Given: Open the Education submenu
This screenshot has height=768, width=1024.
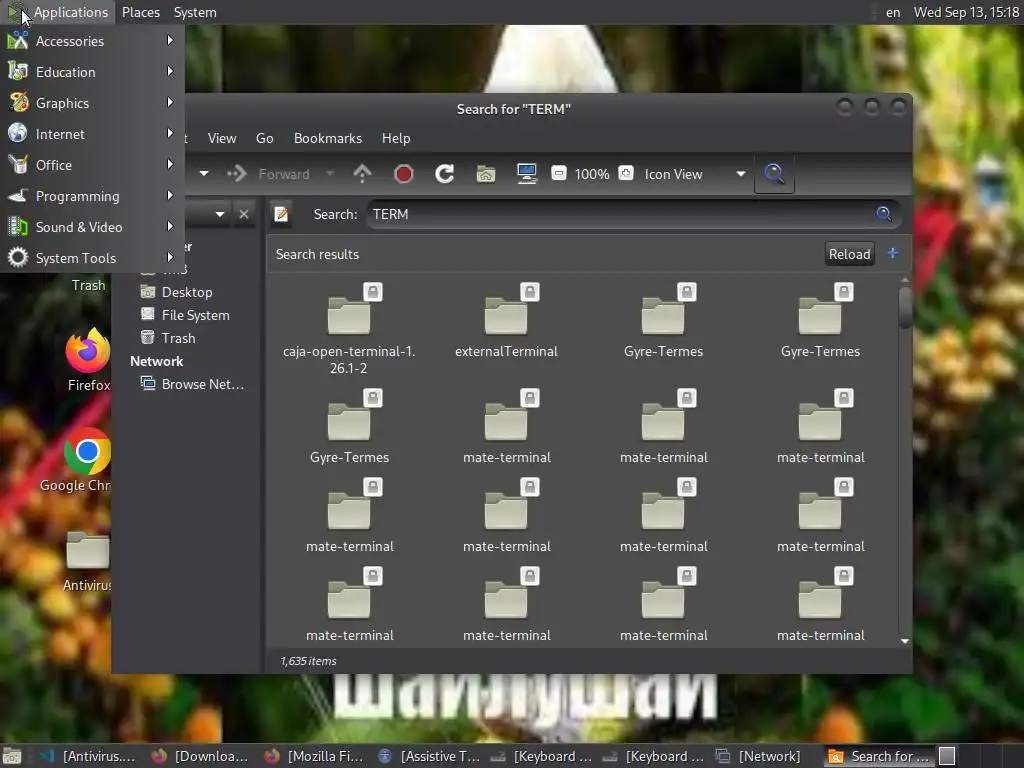Looking at the screenshot, I should point(91,72).
